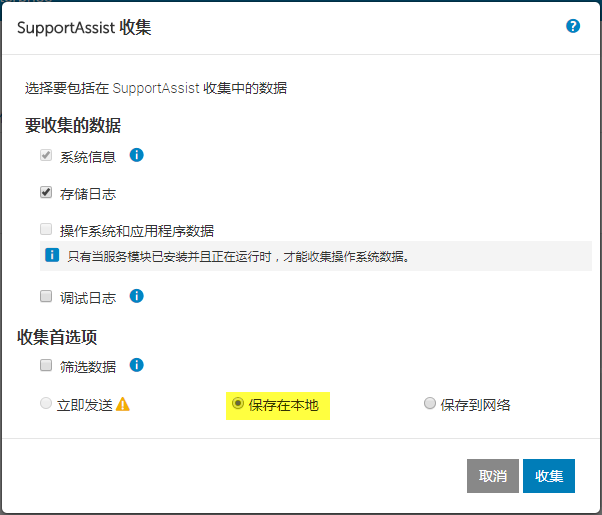This screenshot has width=602, height=515.
Task: Show info icon next to 筛选数据
Action: 136,365
